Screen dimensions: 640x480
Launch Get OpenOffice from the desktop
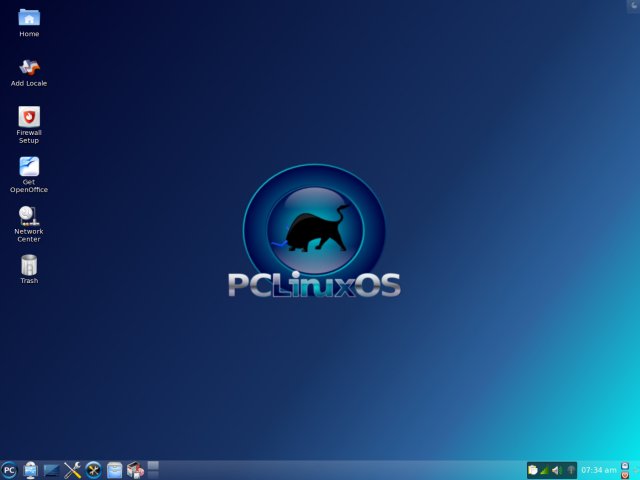coord(29,174)
